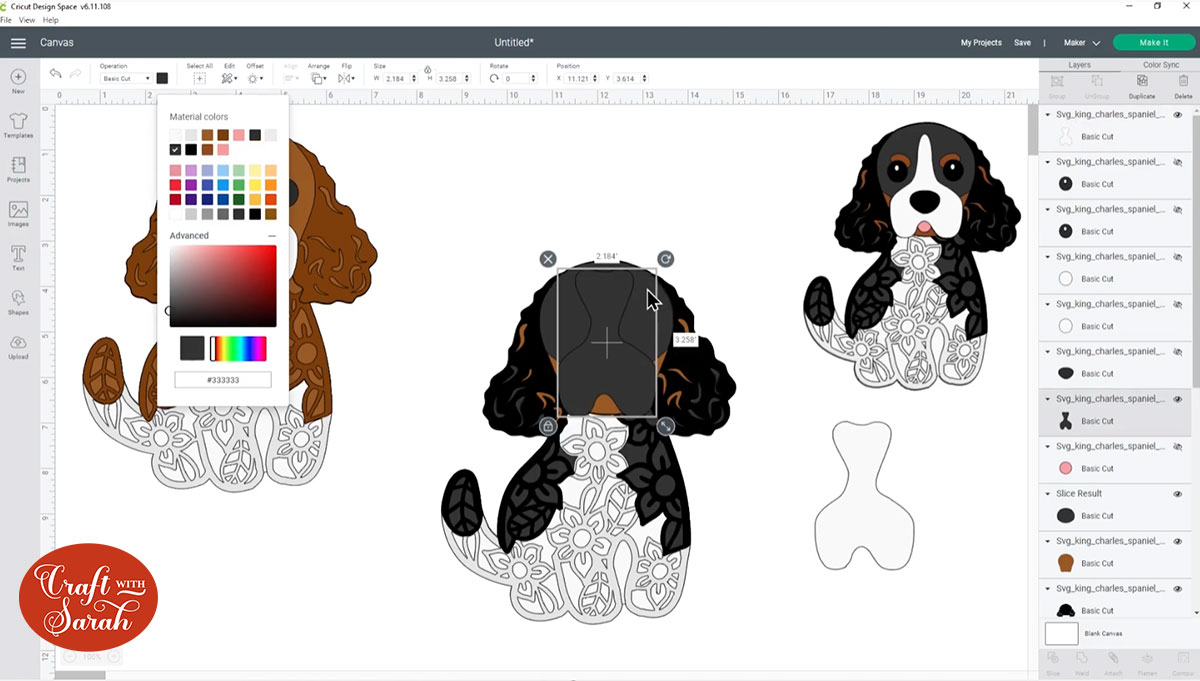Switch to the Color Sync tab
1200x681 pixels.
coord(1159,65)
